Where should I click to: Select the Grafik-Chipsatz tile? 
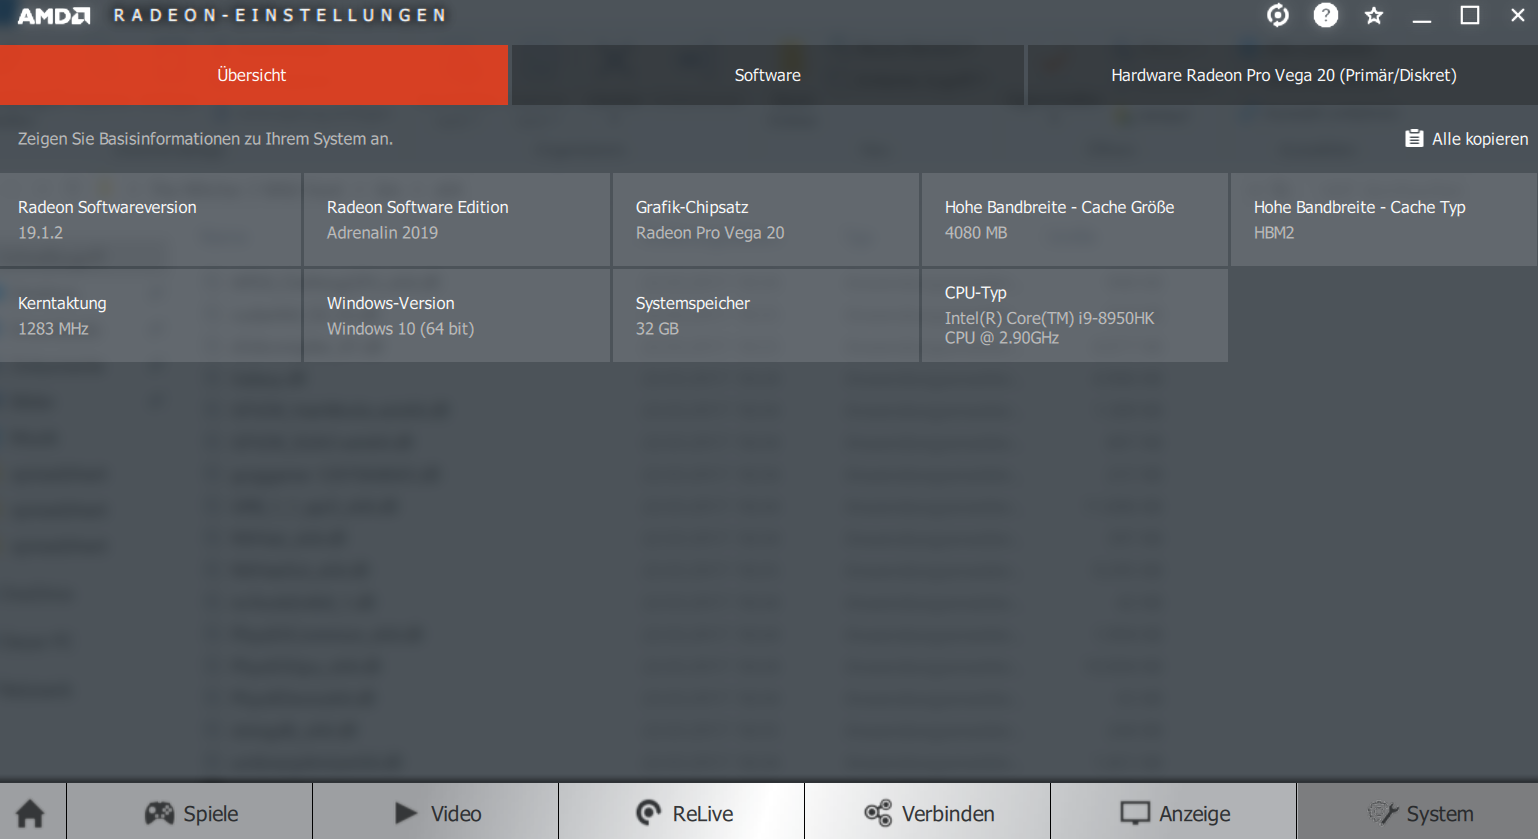click(766, 220)
